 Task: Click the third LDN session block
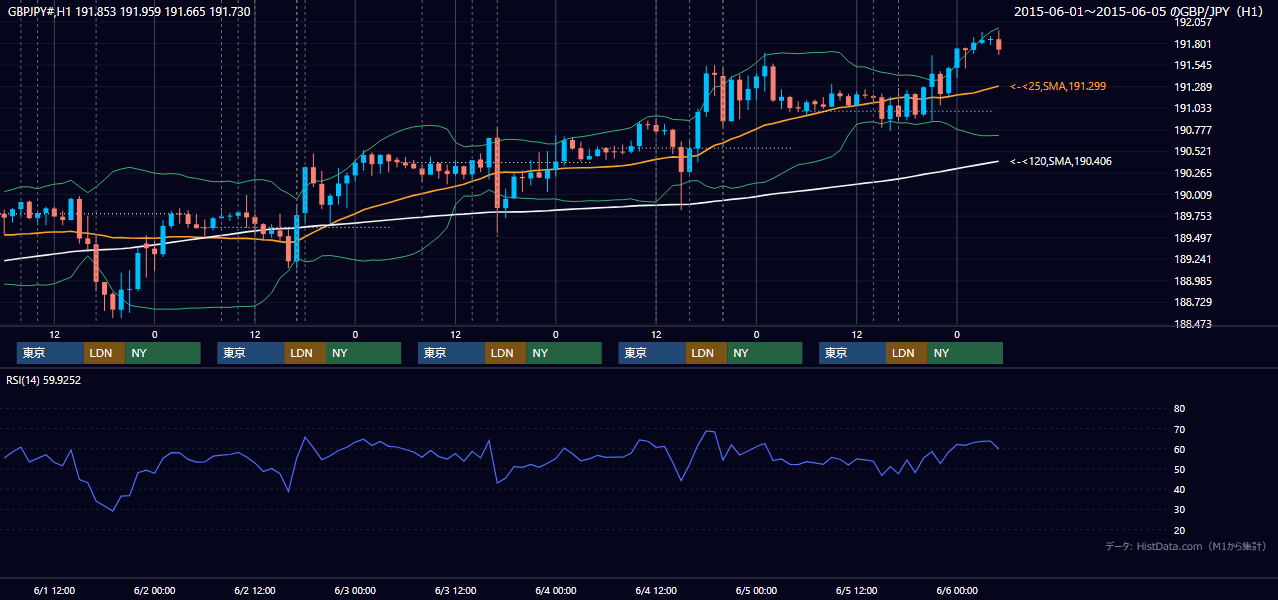tap(505, 353)
